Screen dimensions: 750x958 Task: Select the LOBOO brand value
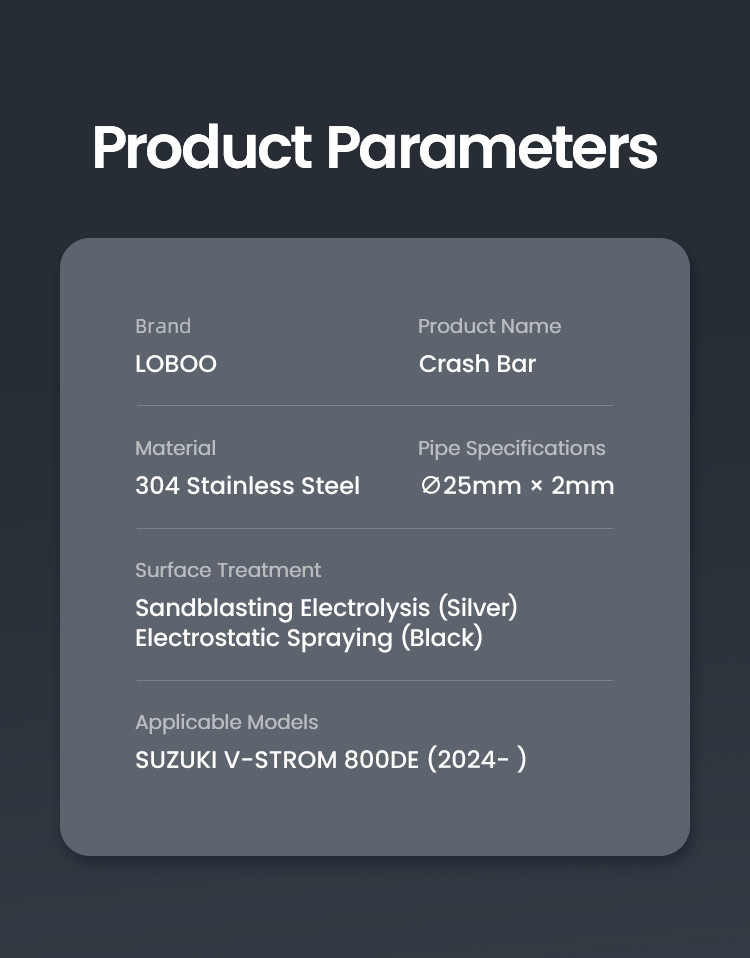pyautogui.click(x=176, y=364)
